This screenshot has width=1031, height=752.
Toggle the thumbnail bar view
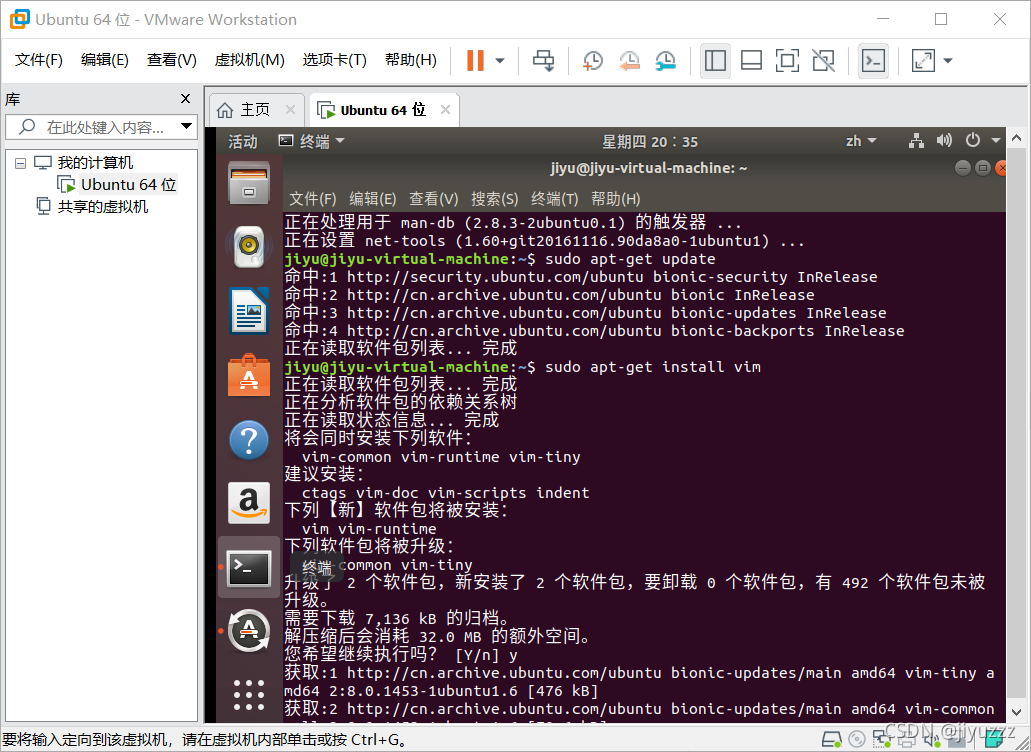(752, 60)
